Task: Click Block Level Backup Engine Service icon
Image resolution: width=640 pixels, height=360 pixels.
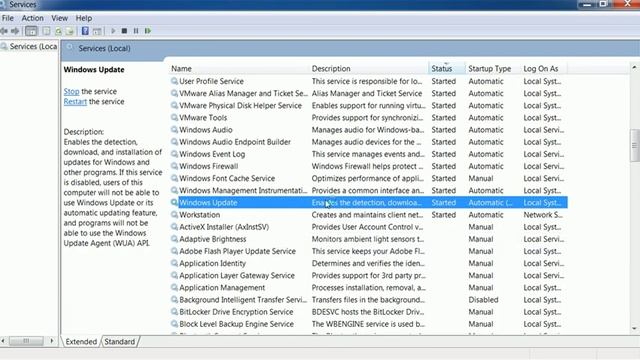Action: (174, 324)
